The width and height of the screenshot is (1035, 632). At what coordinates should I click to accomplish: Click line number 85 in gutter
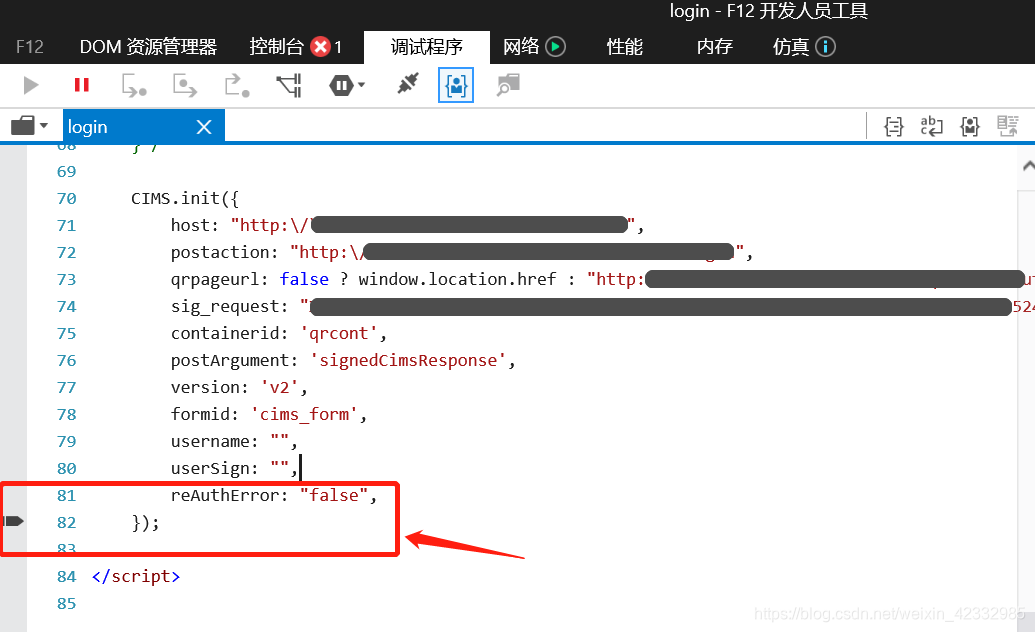(67, 603)
